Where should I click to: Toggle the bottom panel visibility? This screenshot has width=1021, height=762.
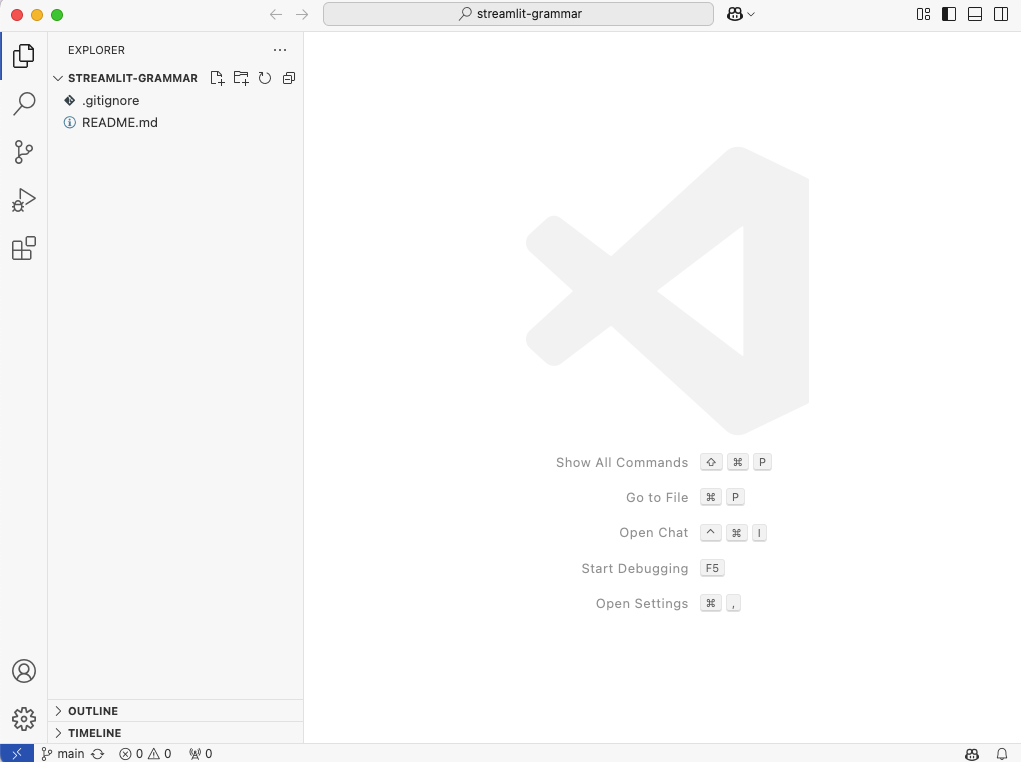coord(973,14)
